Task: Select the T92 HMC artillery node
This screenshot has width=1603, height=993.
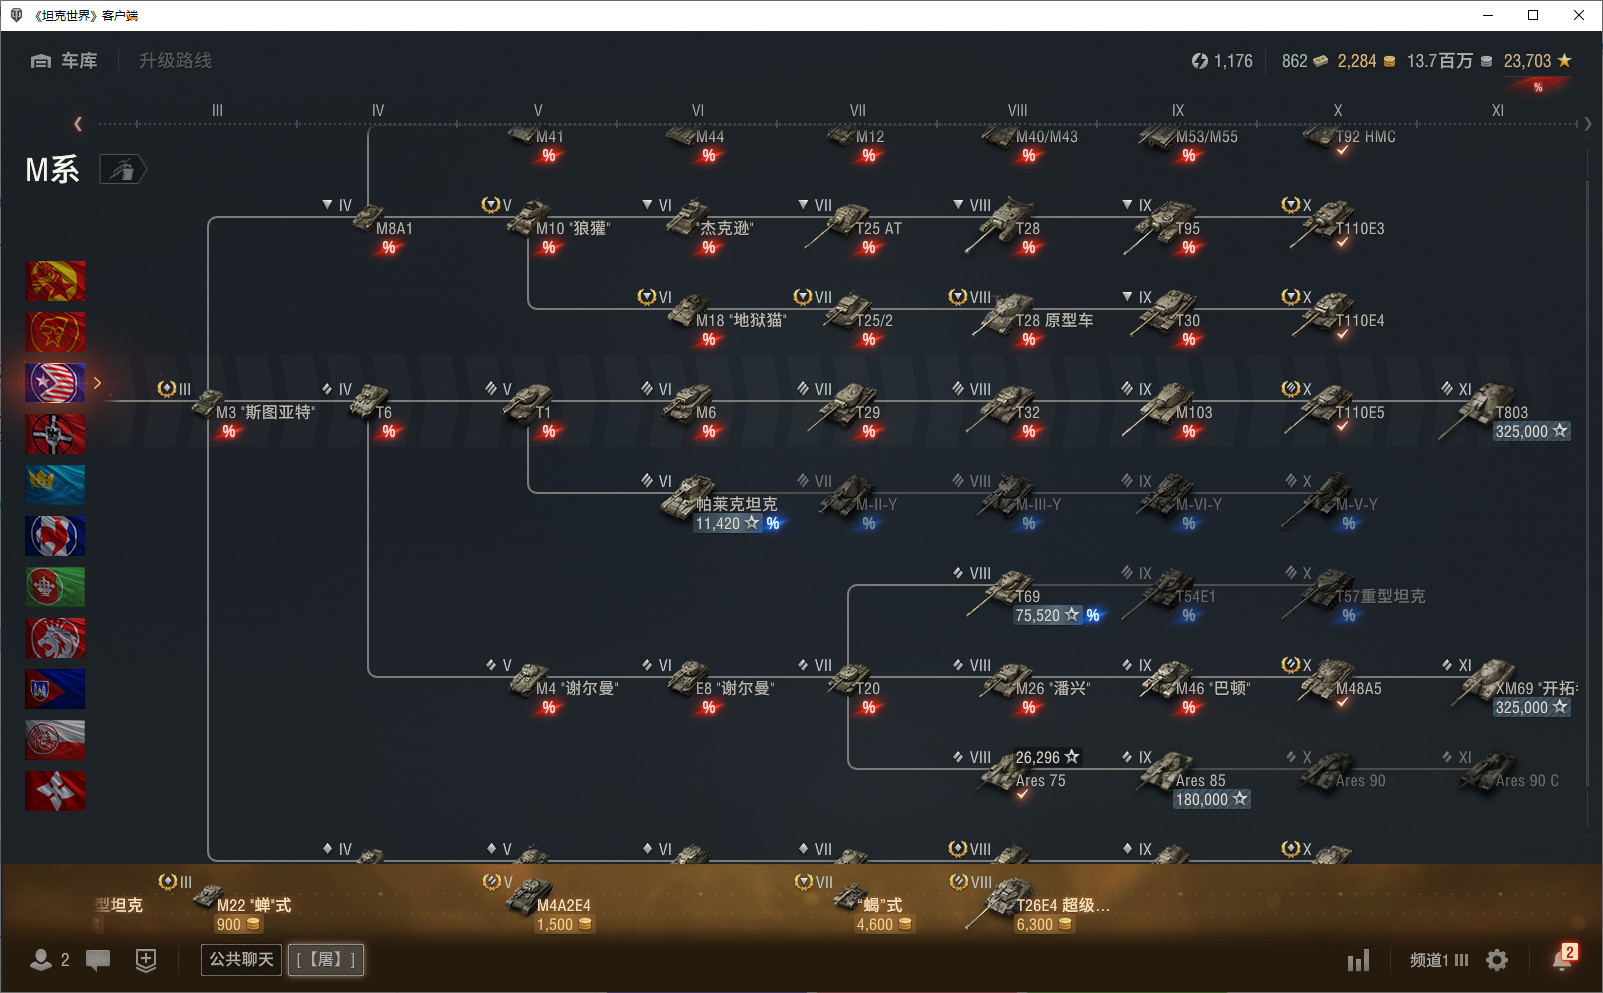Action: coord(1350,138)
